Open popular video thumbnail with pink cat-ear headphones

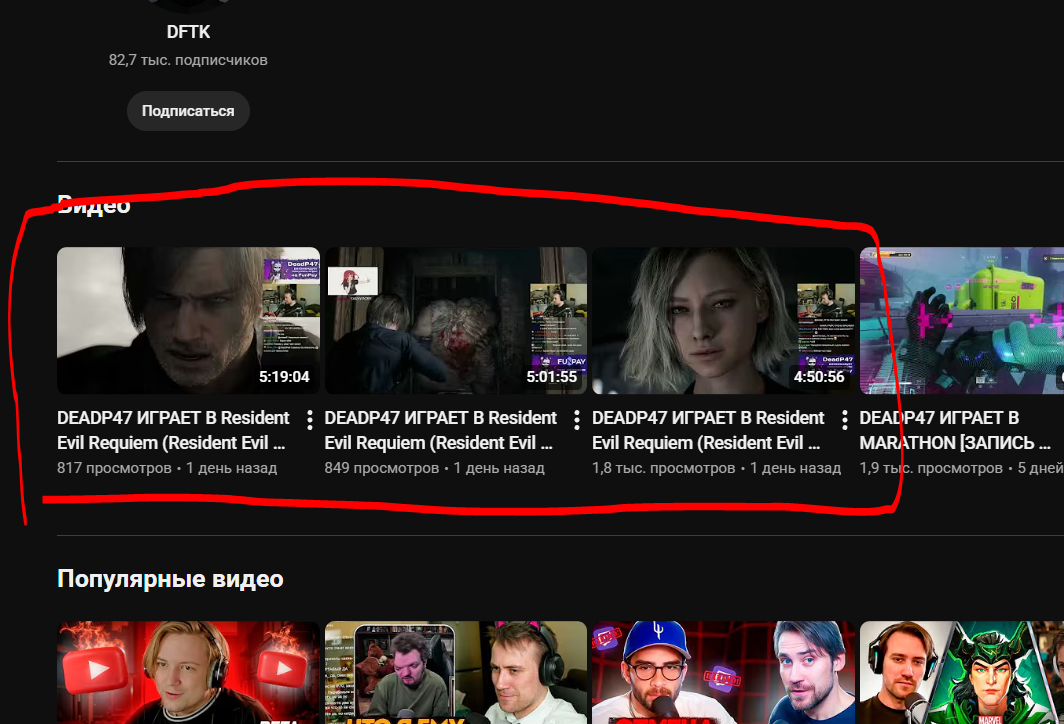click(456, 672)
